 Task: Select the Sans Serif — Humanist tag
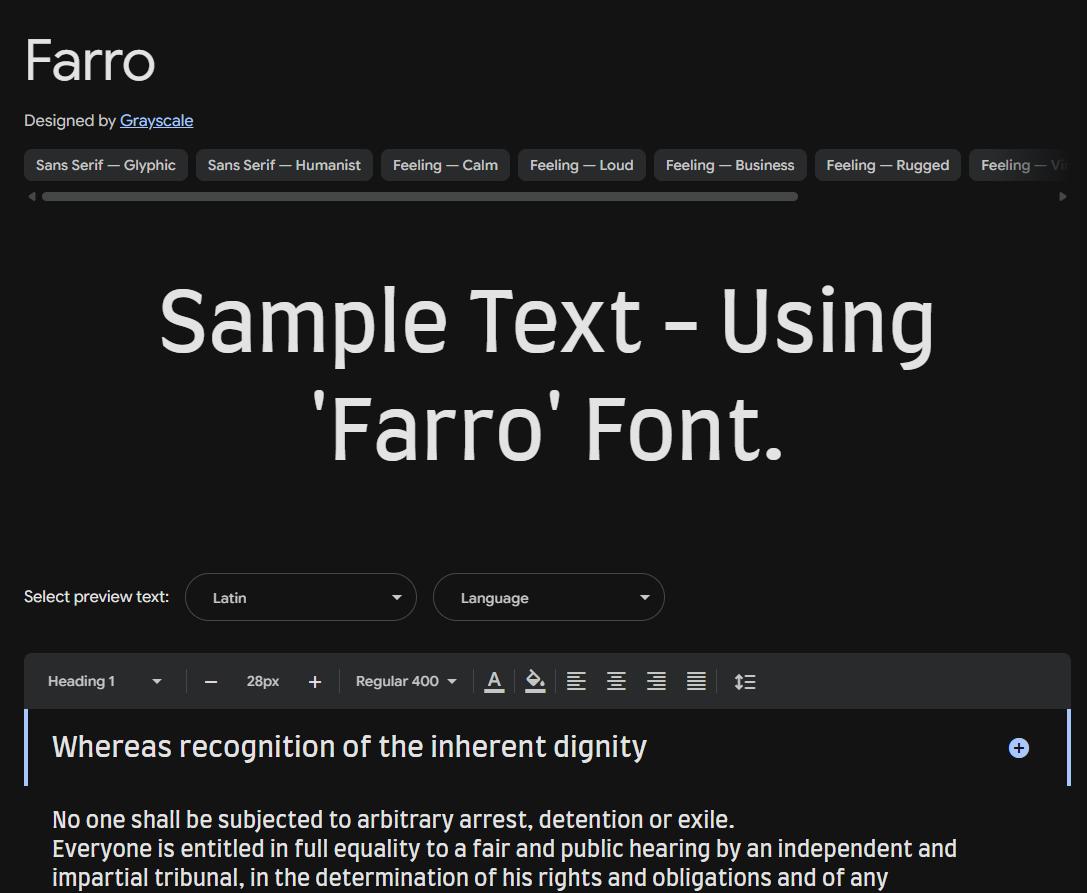(x=284, y=165)
